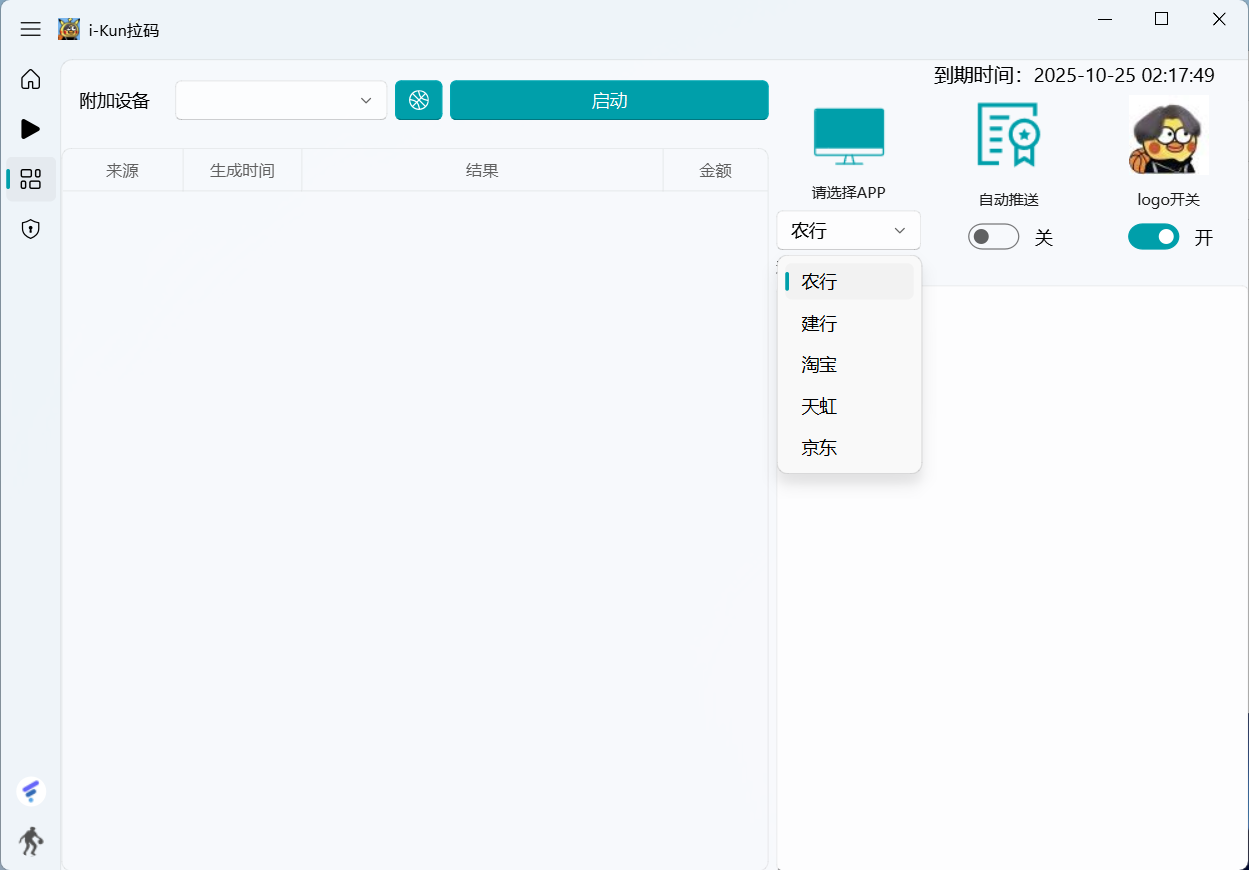Screen dimensions: 1249x870
Task: Select the Play sidebar icon
Action: point(30,129)
